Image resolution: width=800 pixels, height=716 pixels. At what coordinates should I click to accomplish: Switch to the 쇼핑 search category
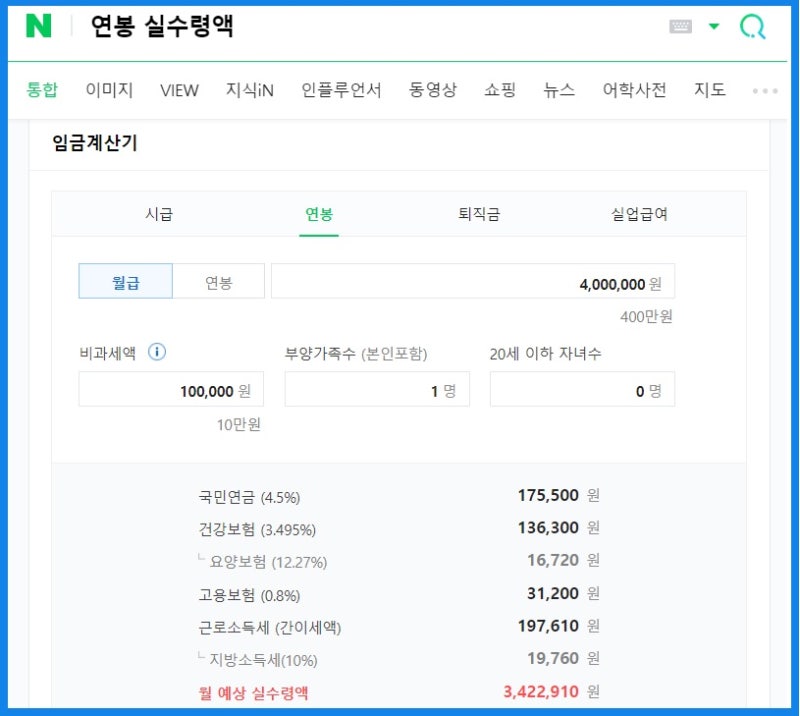coord(500,89)
